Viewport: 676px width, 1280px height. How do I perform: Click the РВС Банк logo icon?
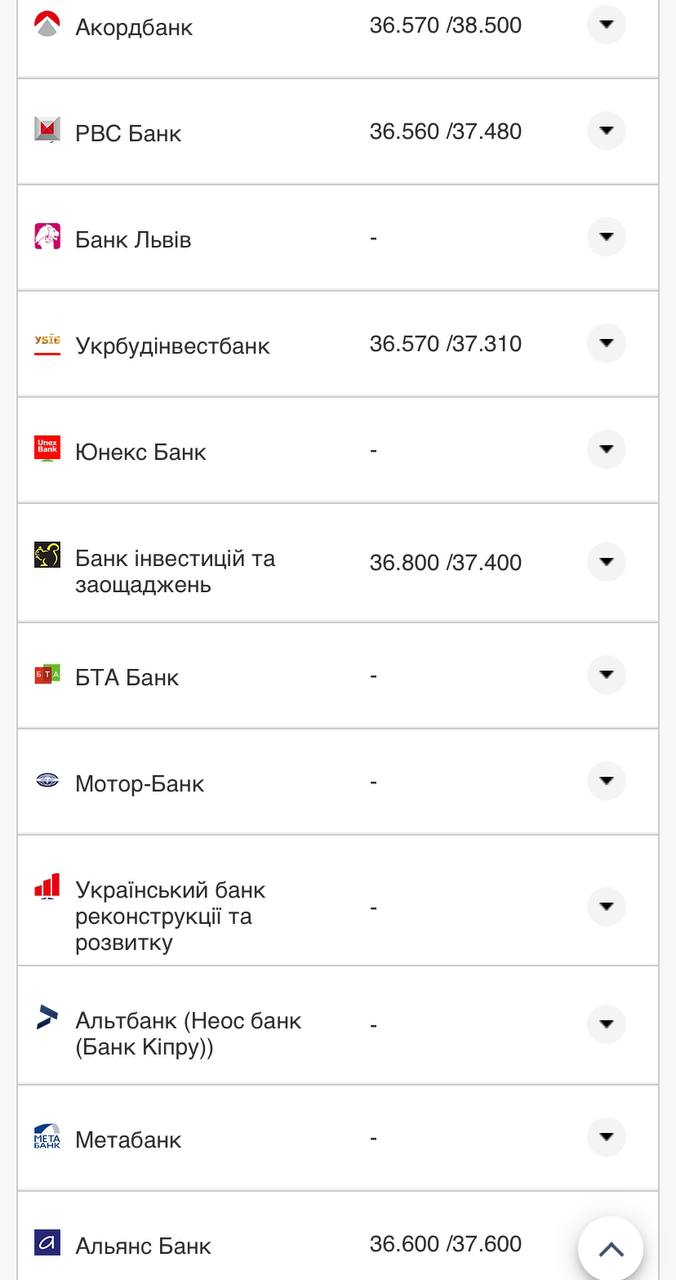click(46, 131)
